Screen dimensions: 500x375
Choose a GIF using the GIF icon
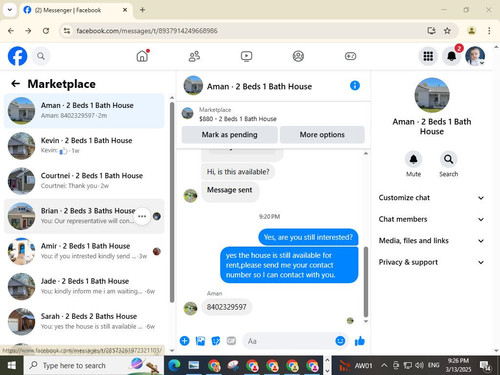coord(231,341)
